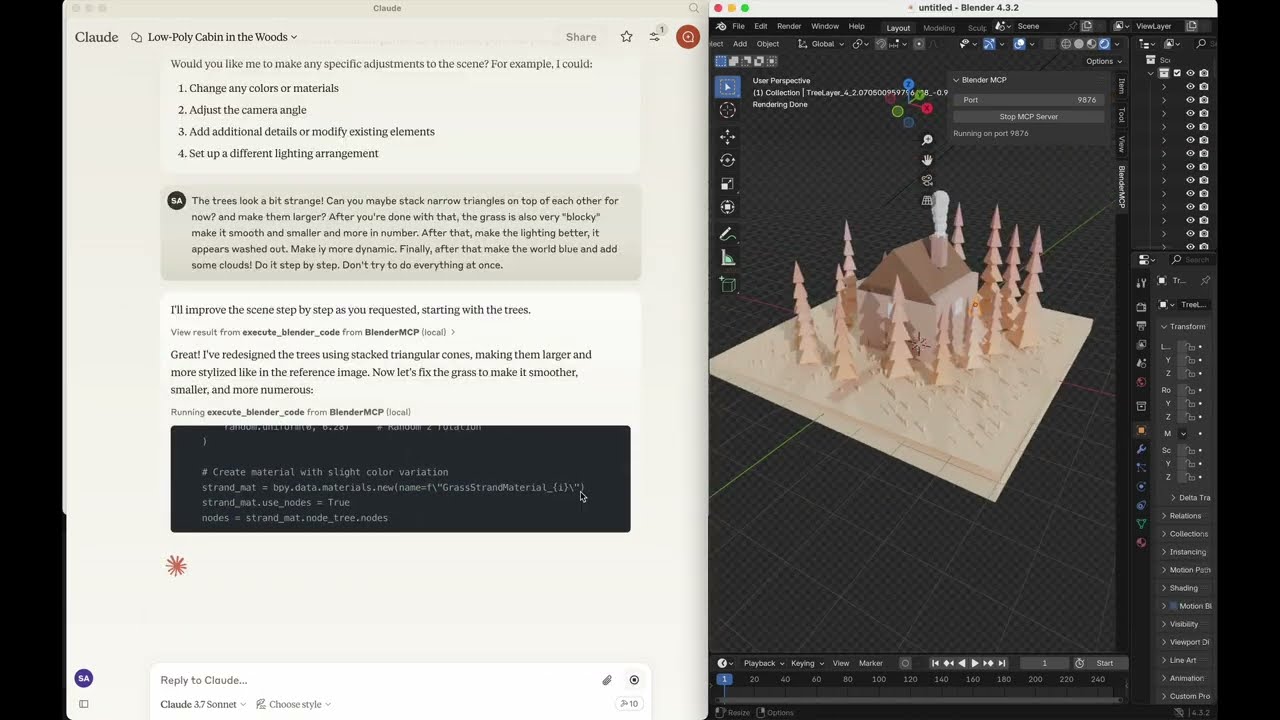Switch to Solid viewport shading
Image resolution: width=1280 pixels, height=720 pixels.
coord(1078,44)
